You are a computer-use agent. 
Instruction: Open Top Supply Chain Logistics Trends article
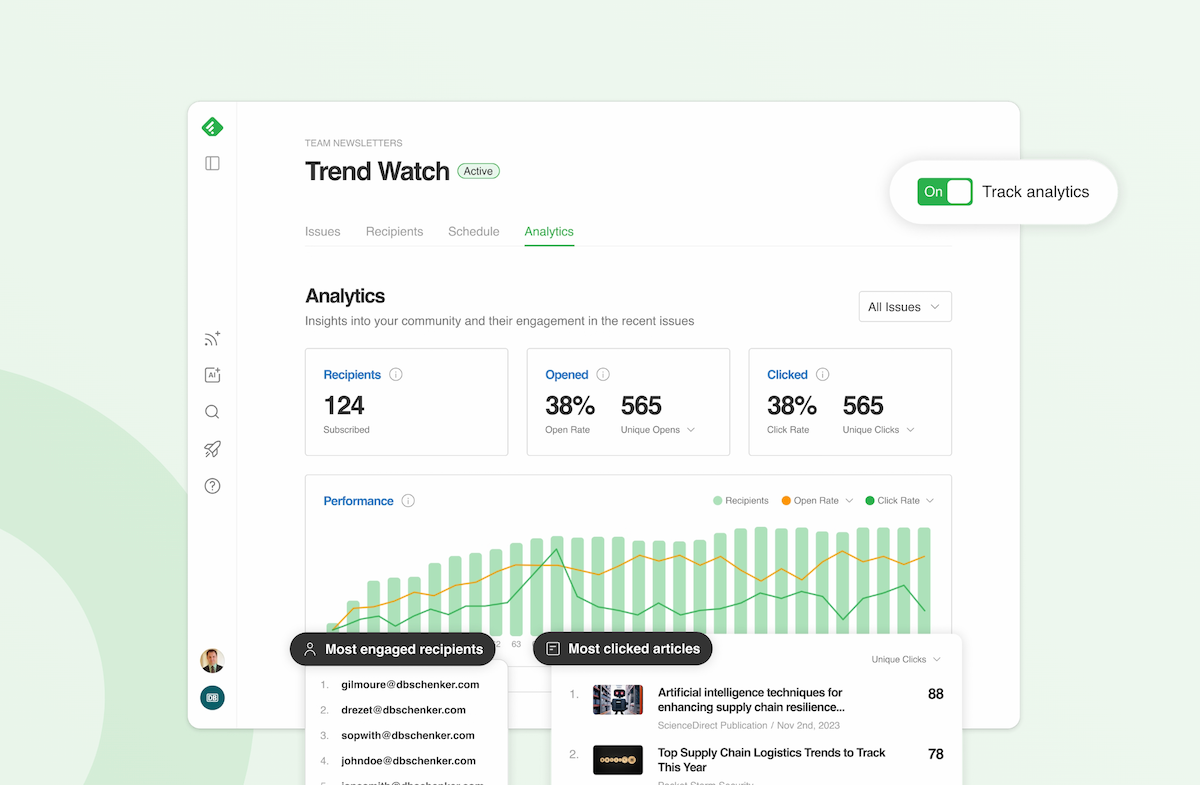click(x=771, y=760)
